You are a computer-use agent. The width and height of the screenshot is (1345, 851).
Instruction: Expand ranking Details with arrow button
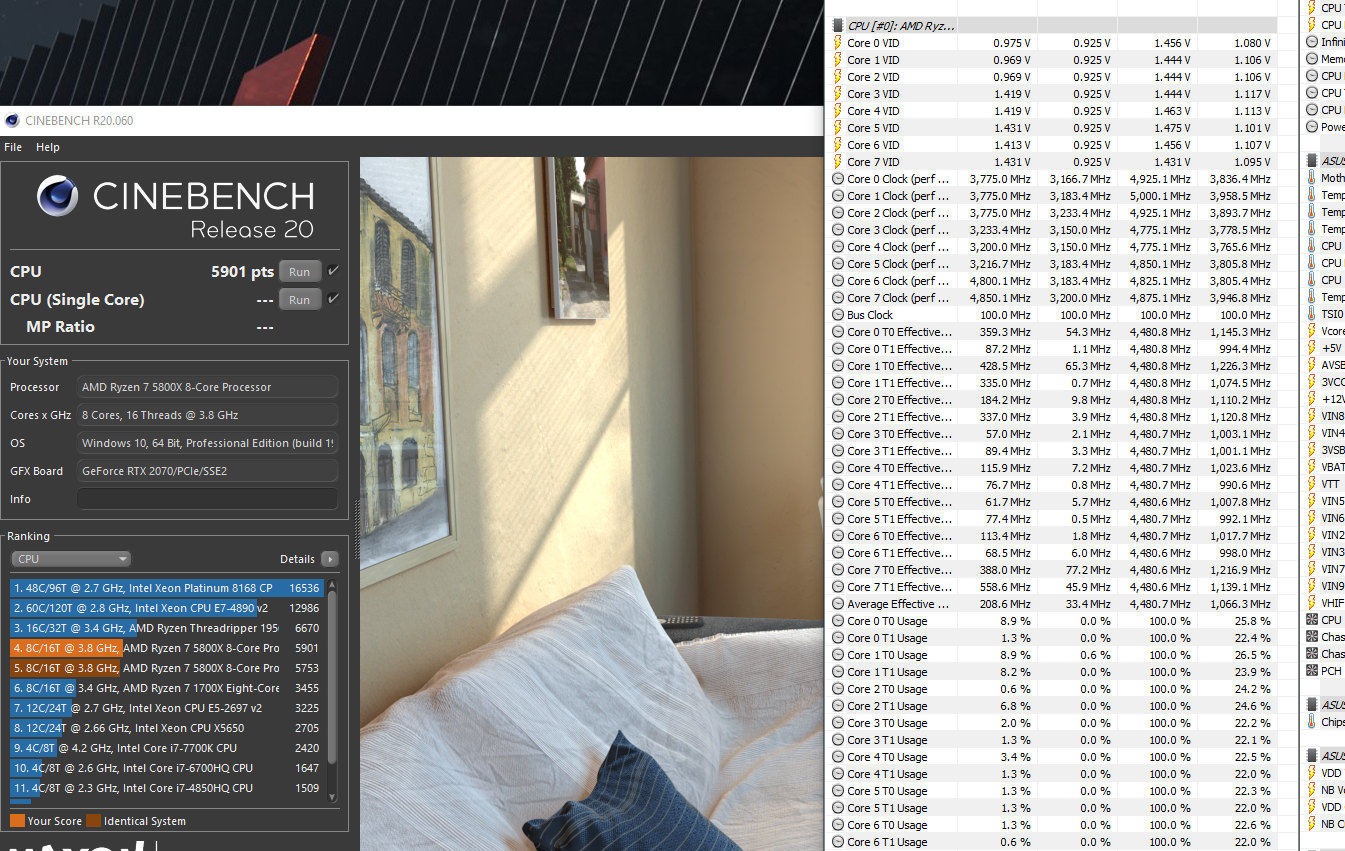click(x=329, y=559)
